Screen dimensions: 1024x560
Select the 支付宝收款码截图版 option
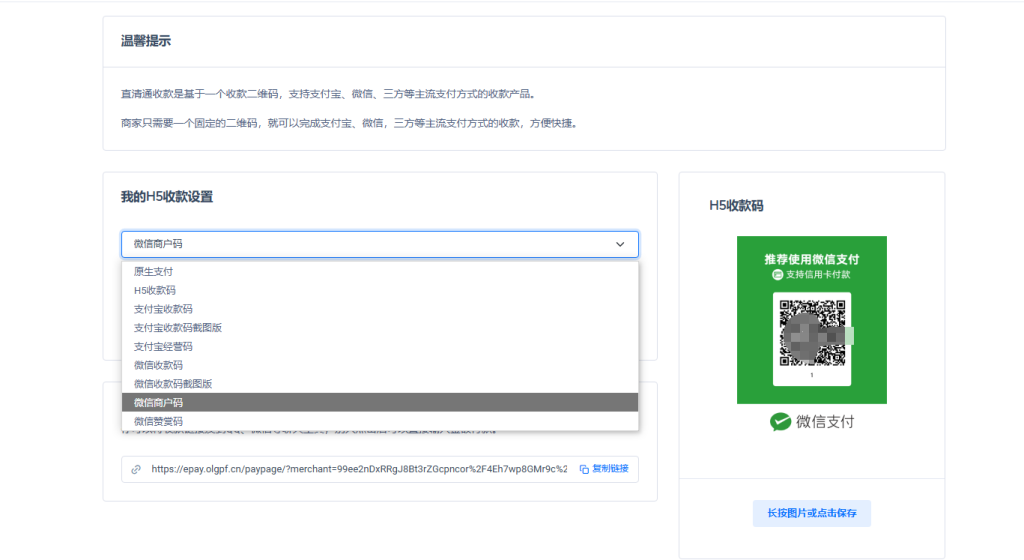[379, 328]
